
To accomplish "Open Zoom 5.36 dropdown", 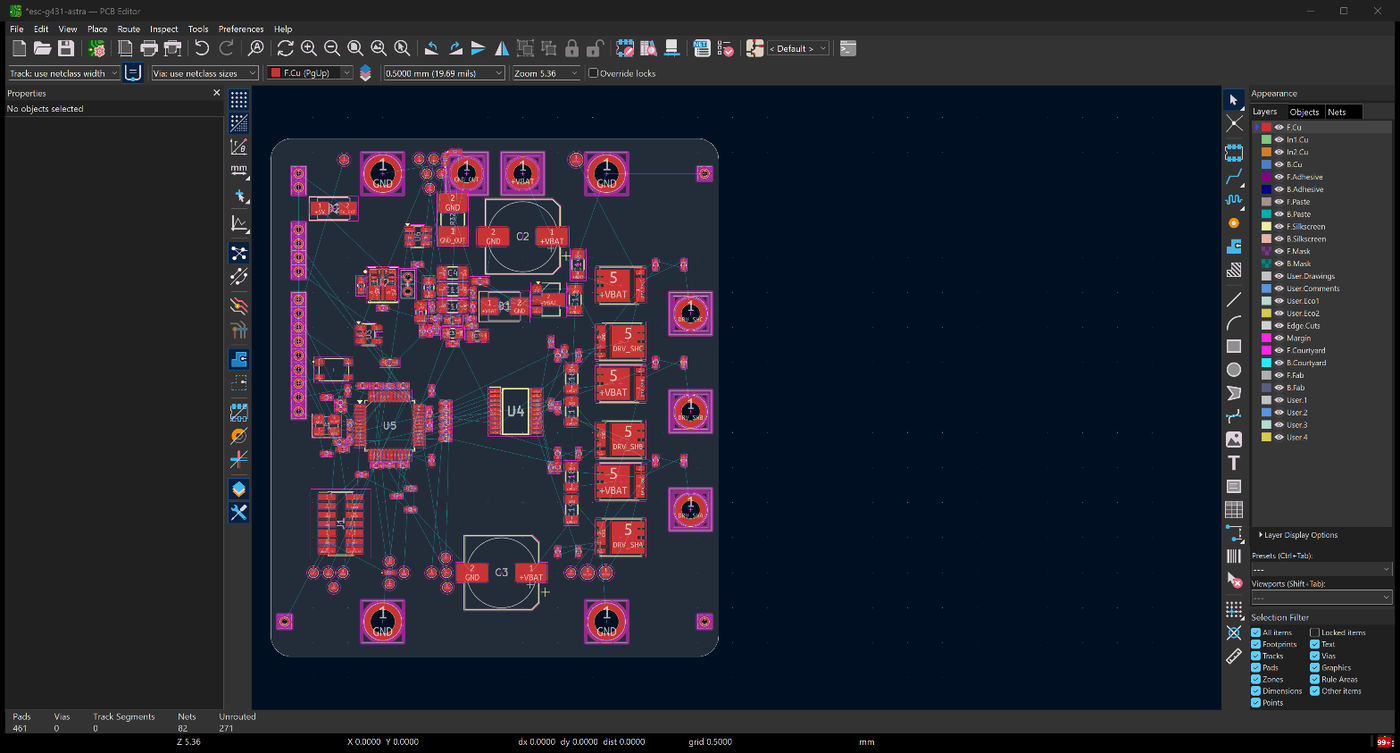I will tap(546, 73).
